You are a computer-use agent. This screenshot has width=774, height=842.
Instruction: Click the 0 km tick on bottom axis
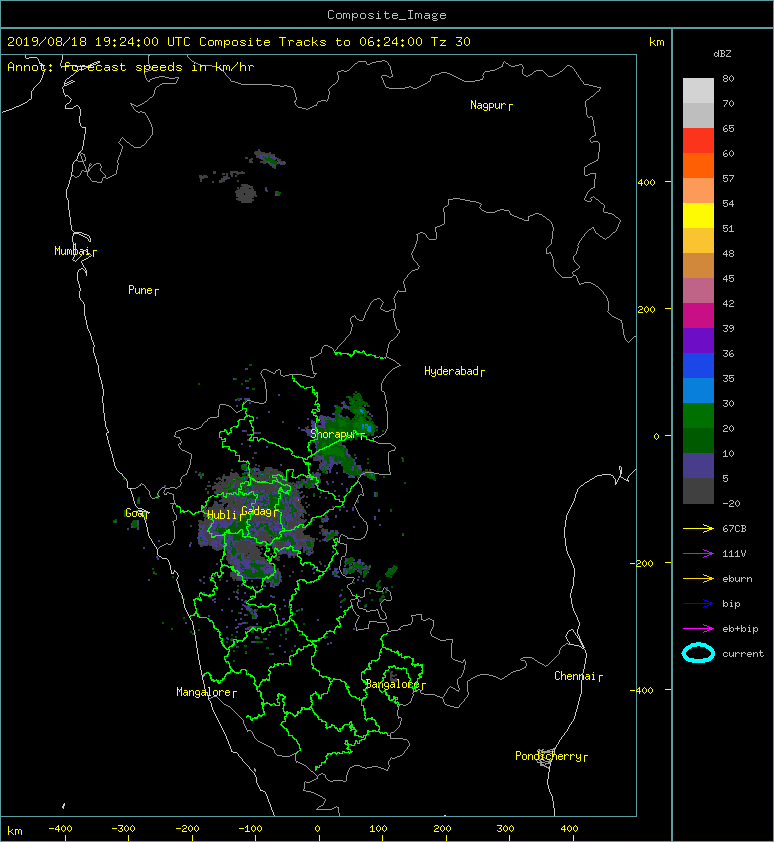(317, 829)
